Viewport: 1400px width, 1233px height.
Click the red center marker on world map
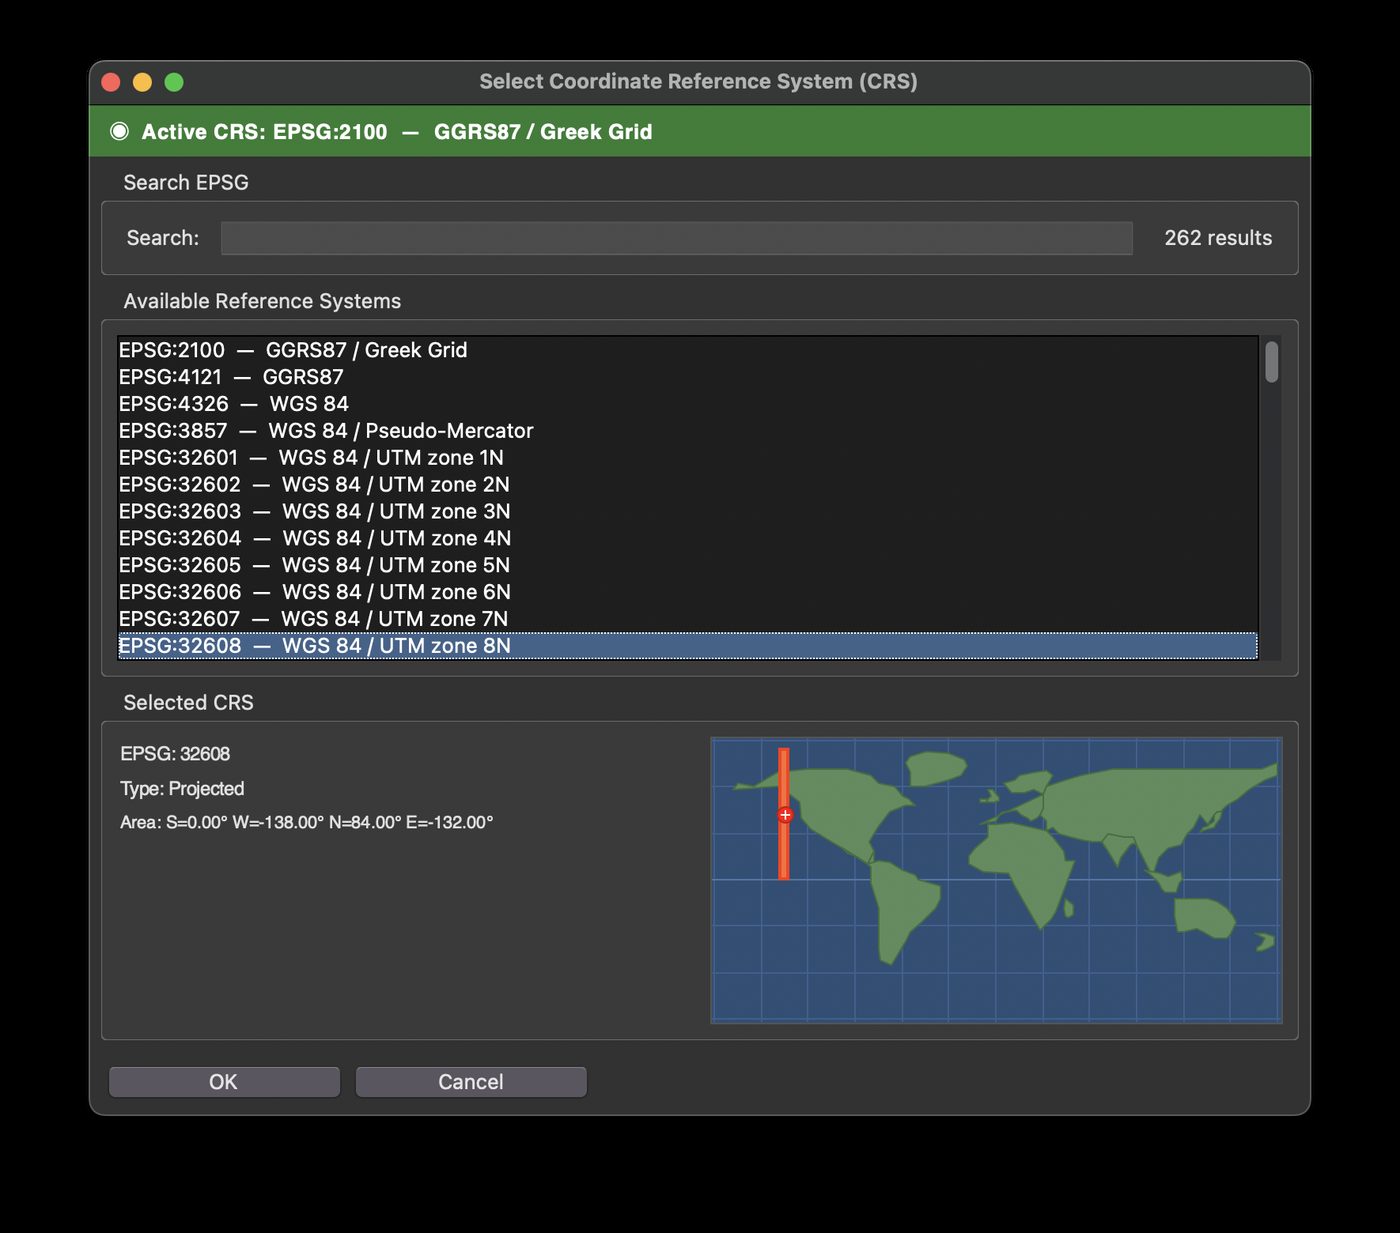tap(785, 815)
